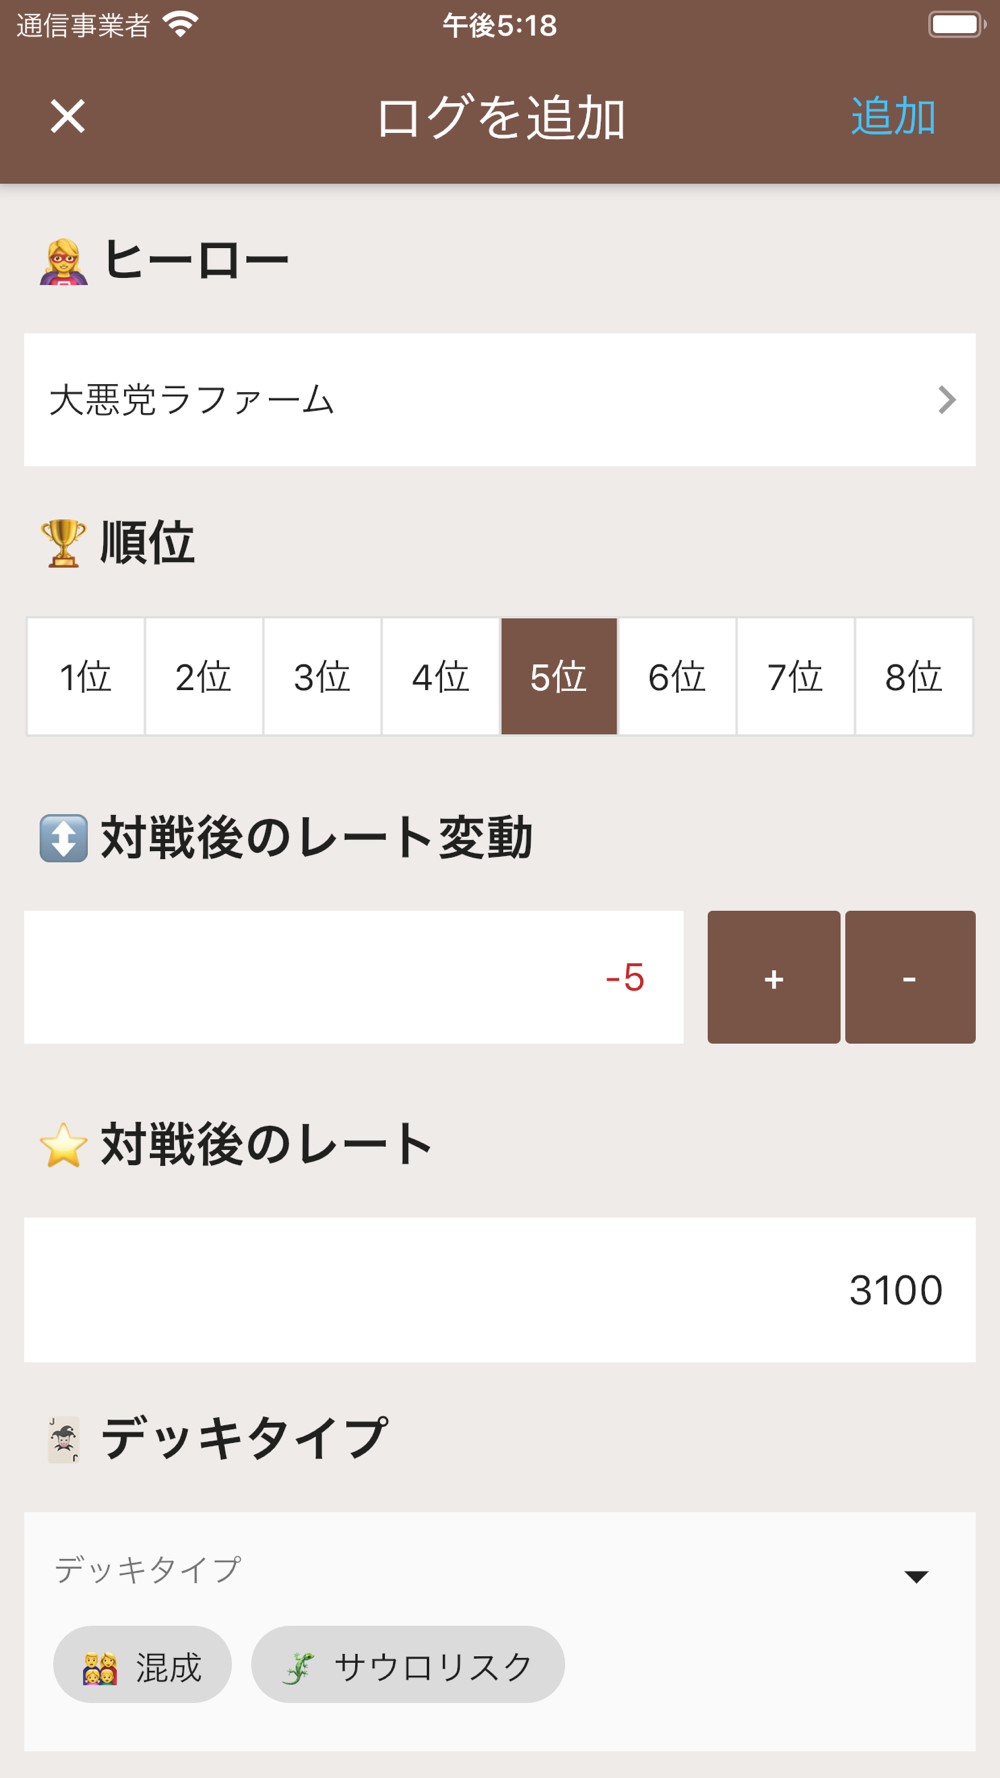Screen dimensions: 1000x1778
Task: Click the trophy icon beside 順位
Action: click(x=63, y=543)
